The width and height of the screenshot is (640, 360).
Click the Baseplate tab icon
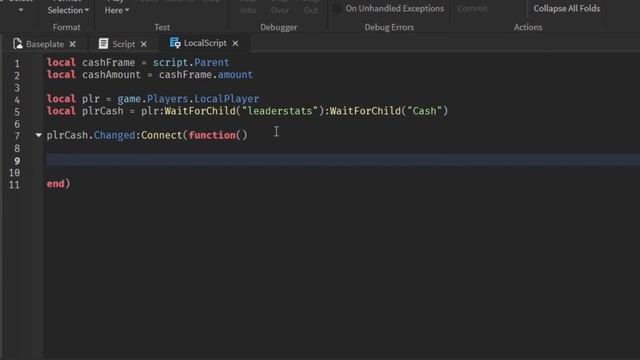click(18, 44)
